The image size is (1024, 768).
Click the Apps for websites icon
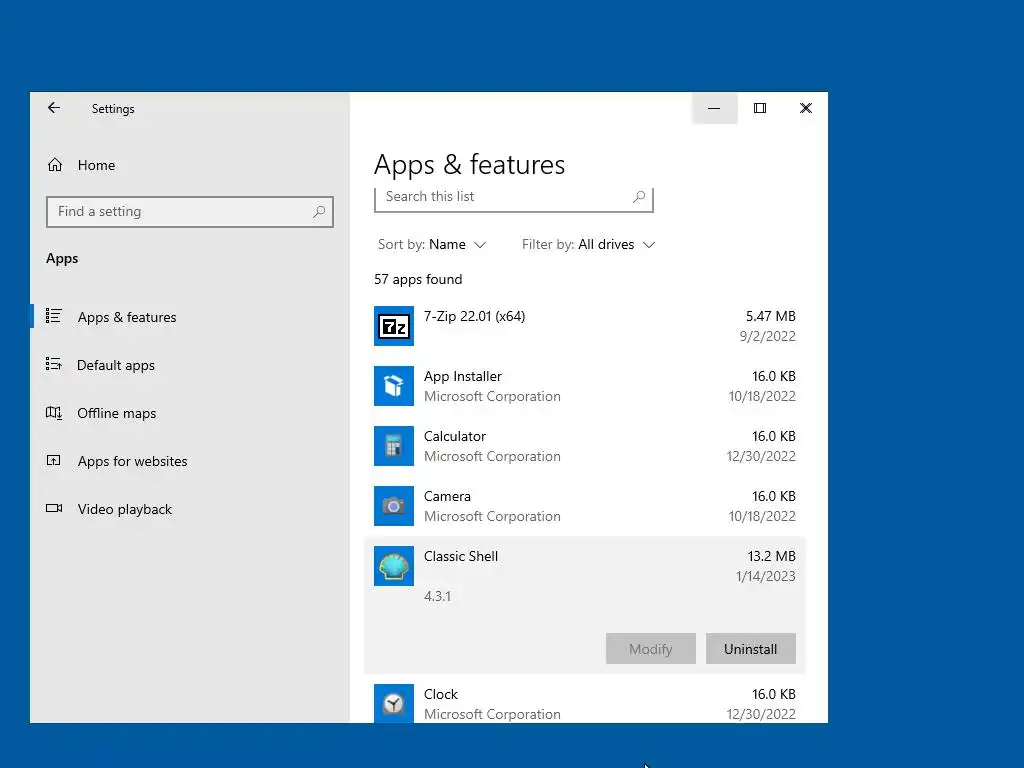(54, 460)
